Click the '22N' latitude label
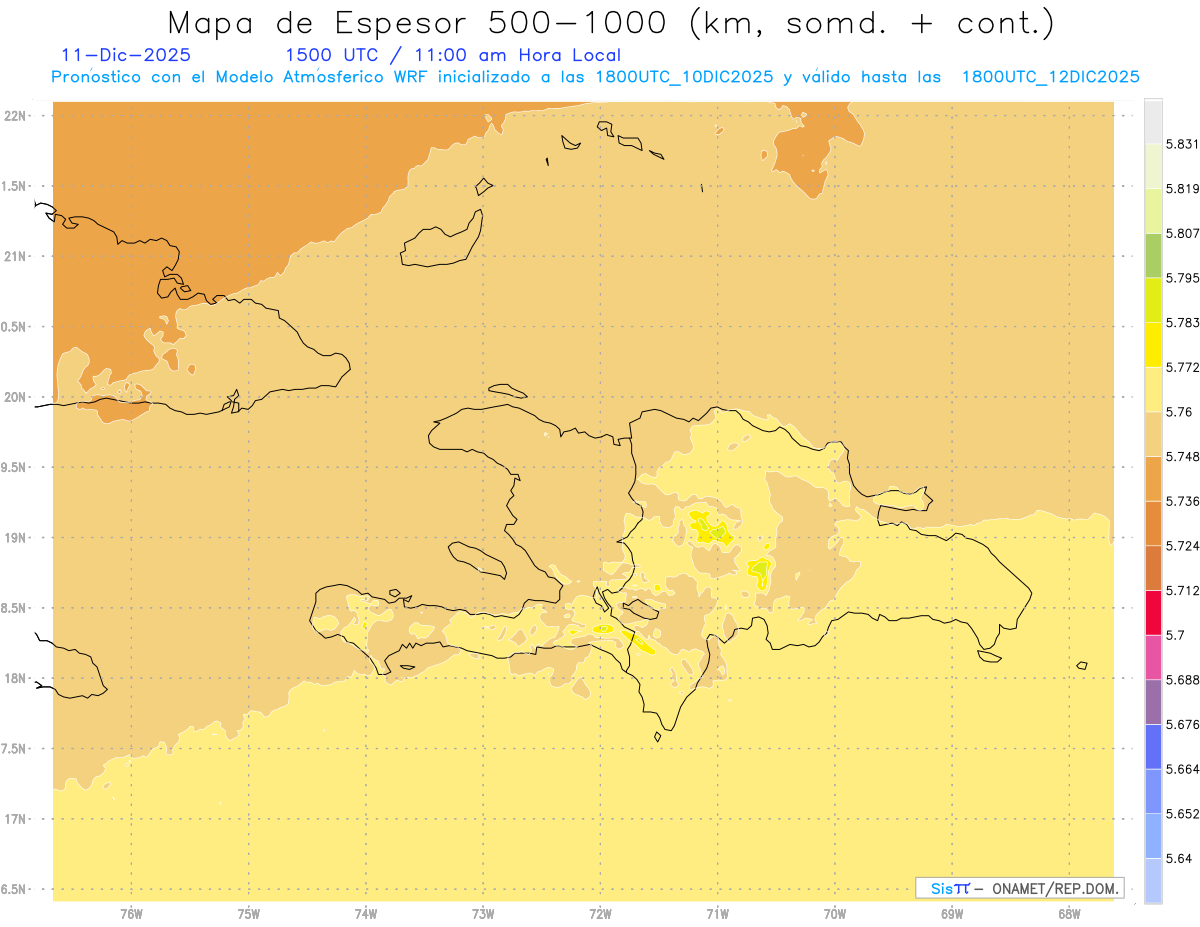Screen dimensions: 1200x927 (x=16, y=116)
